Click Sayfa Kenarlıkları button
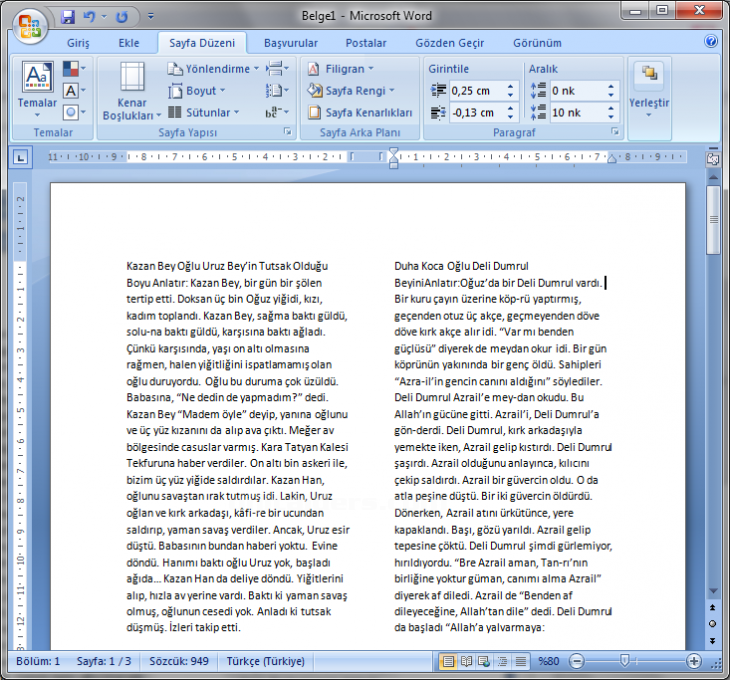The image size is (730, 680). click(360, 112)
